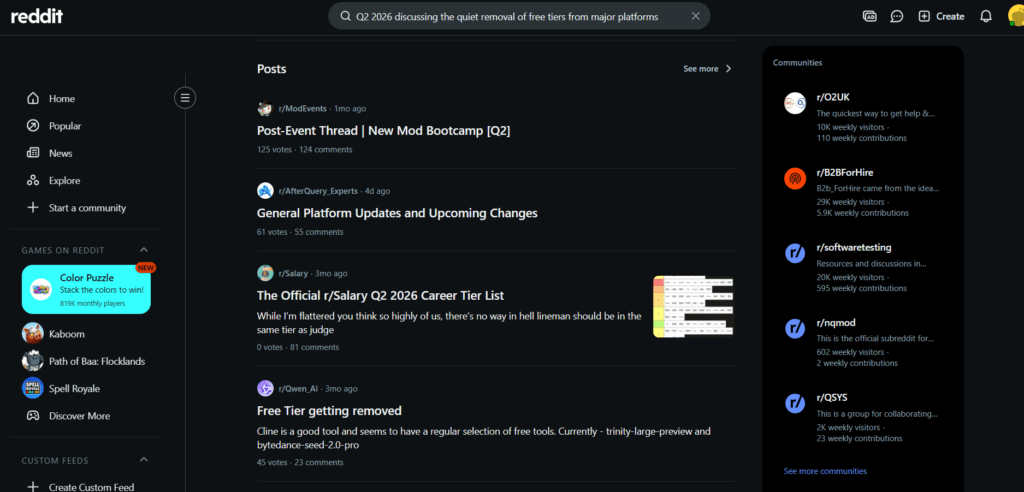Open user profile avatar in top corner
1024x492 pixels.
(1016, 16)
